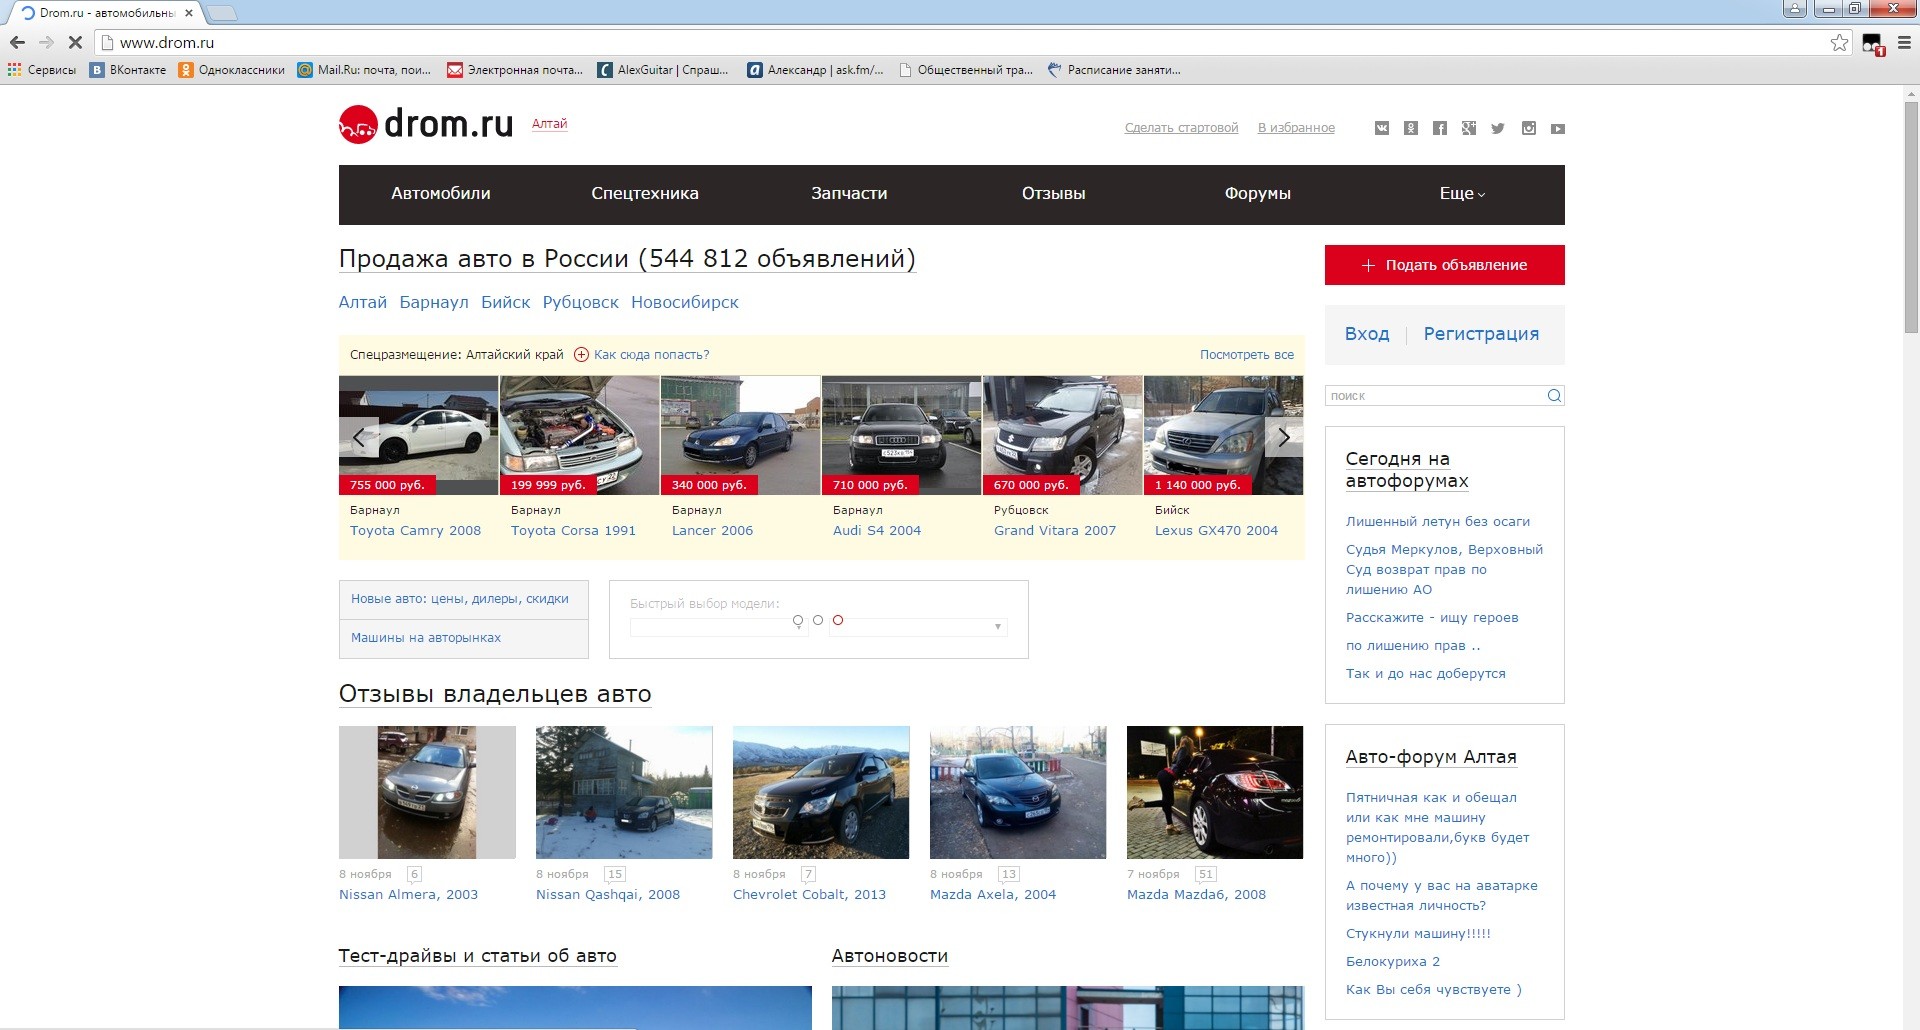
Task: Open the Facebook social icon in header
Action: tap(1440, 128)
